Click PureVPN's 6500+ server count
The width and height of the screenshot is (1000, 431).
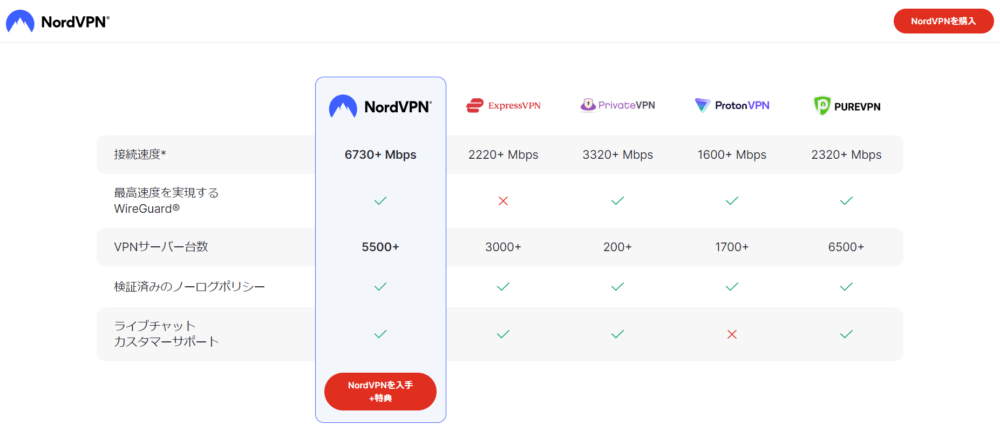pos(846,247)
